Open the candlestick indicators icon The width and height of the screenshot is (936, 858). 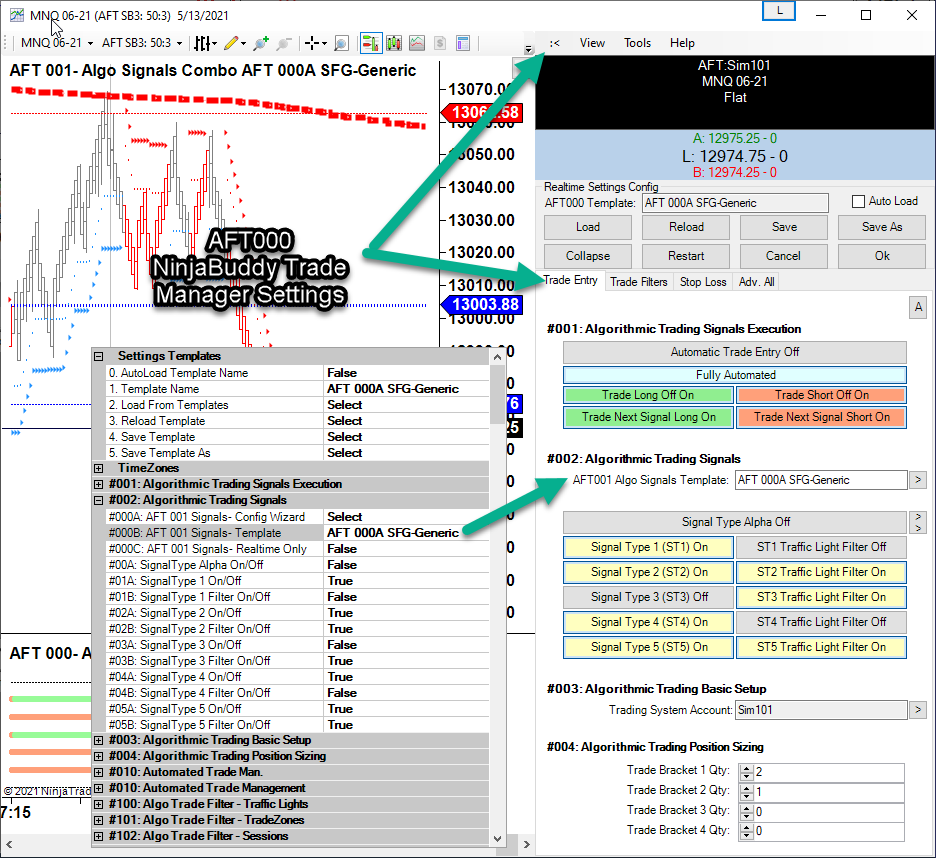click(x=393, y=43)
